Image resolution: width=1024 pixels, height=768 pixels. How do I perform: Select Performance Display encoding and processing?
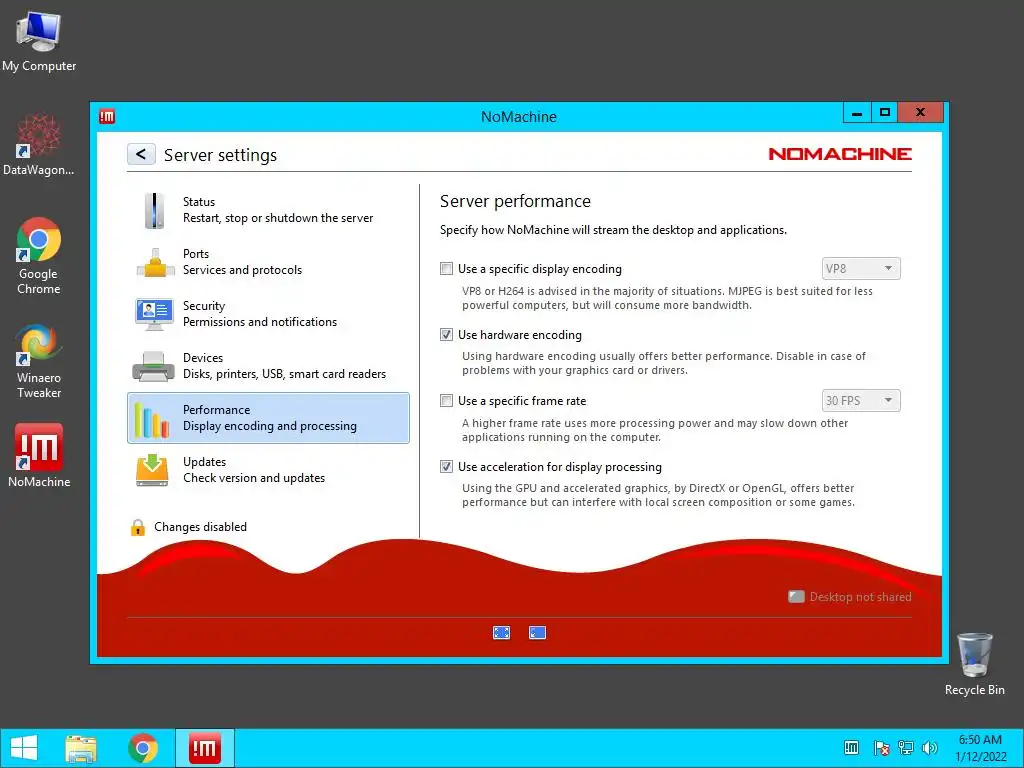click(x=268, y=418)
